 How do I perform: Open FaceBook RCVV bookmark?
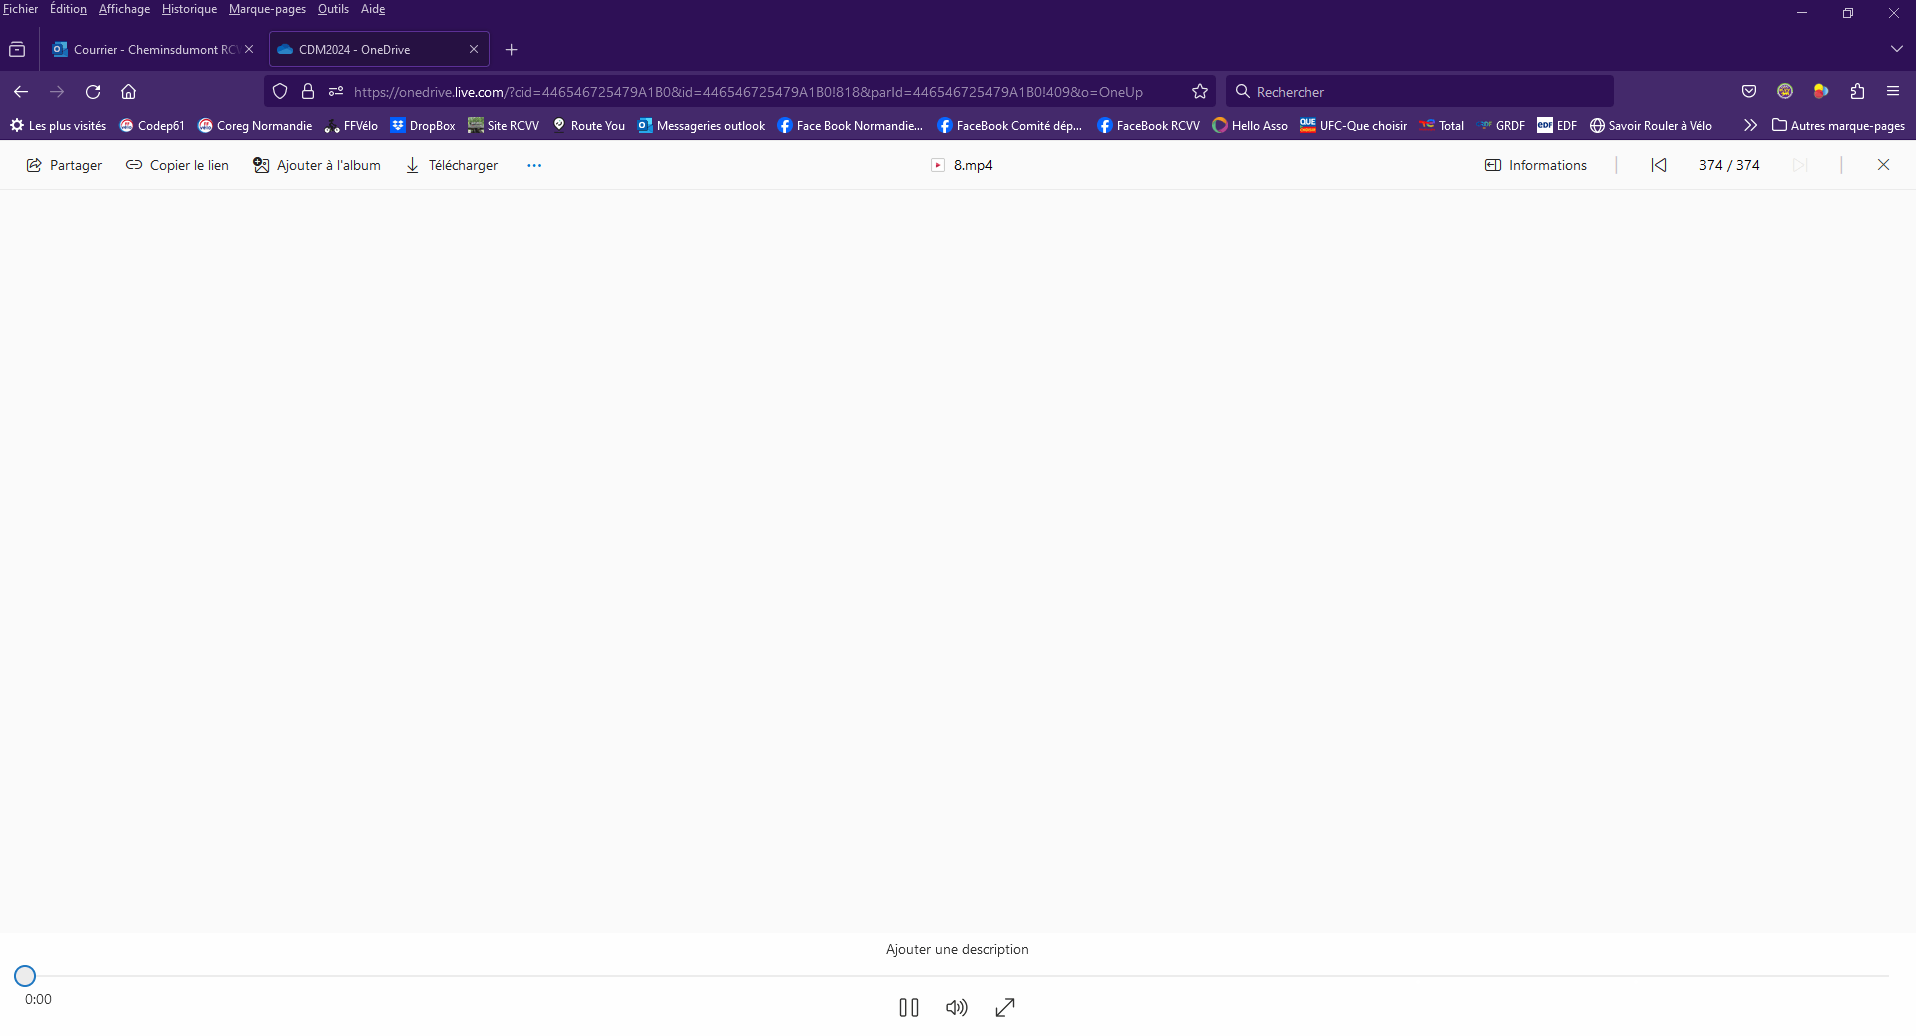click(1148, 125)
